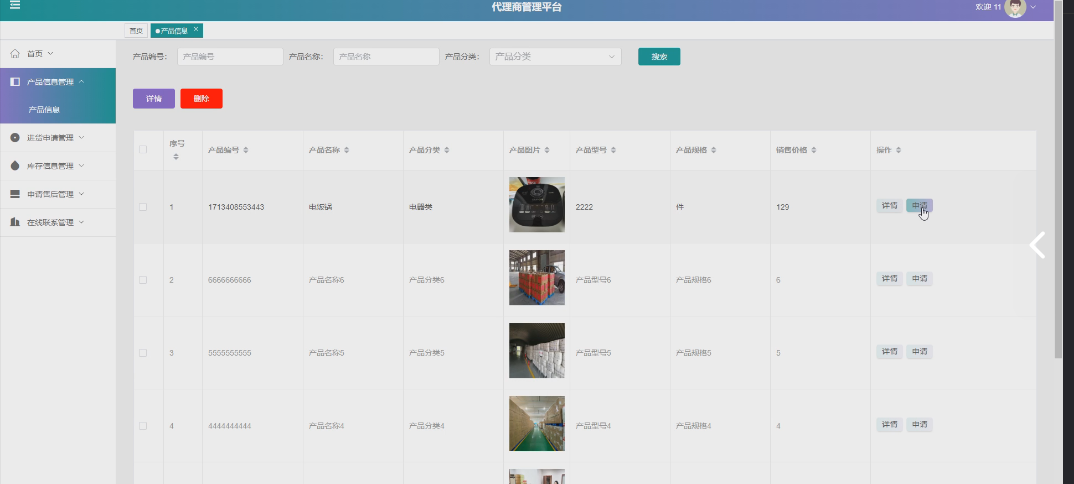The image size is (1074, 484).
Task: Open the product image for 4444444444 row
Action: click(x=537, y=423)
